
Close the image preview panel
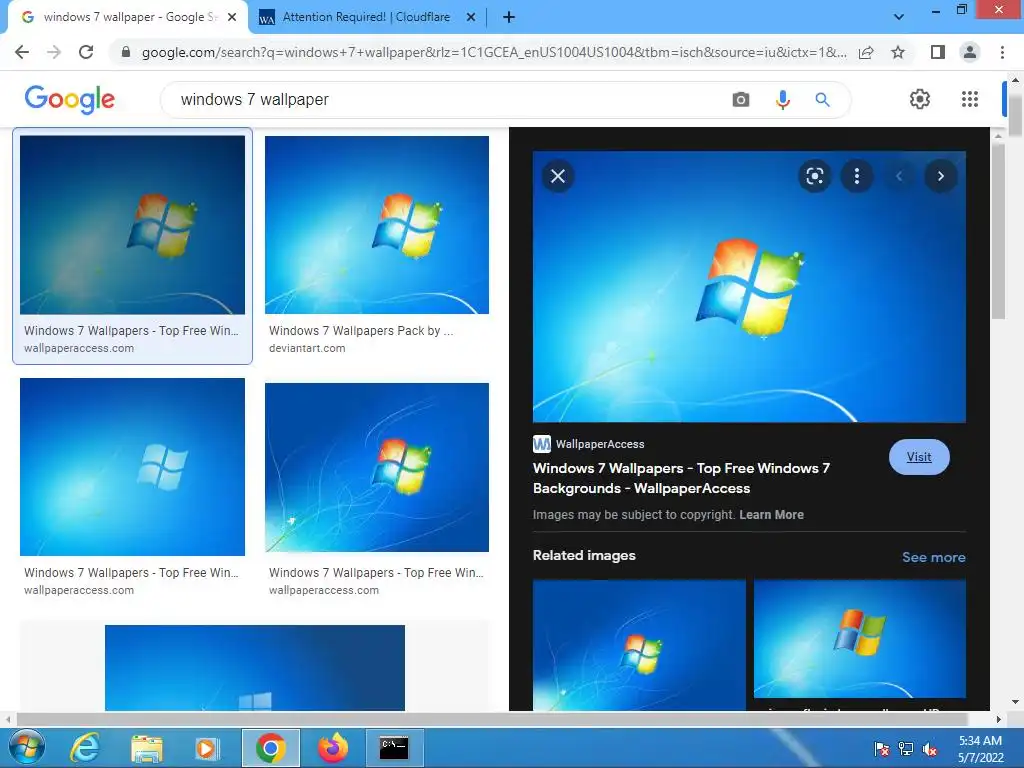pyautogui.click(x=558, y=176)
